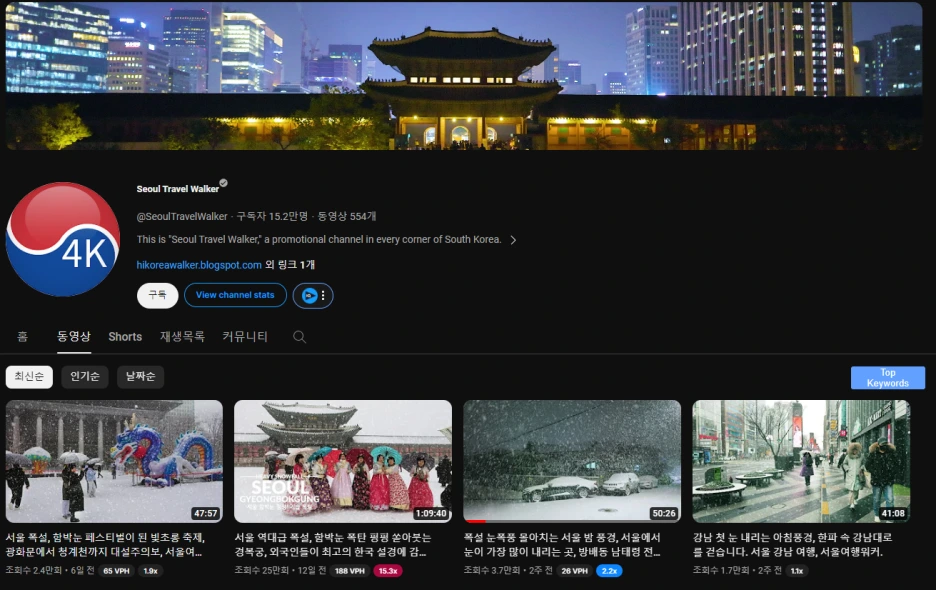This screenshot has height=590, width=936.
Task: Click the 구독 subscribe button
Action: [x=158, y=295]
